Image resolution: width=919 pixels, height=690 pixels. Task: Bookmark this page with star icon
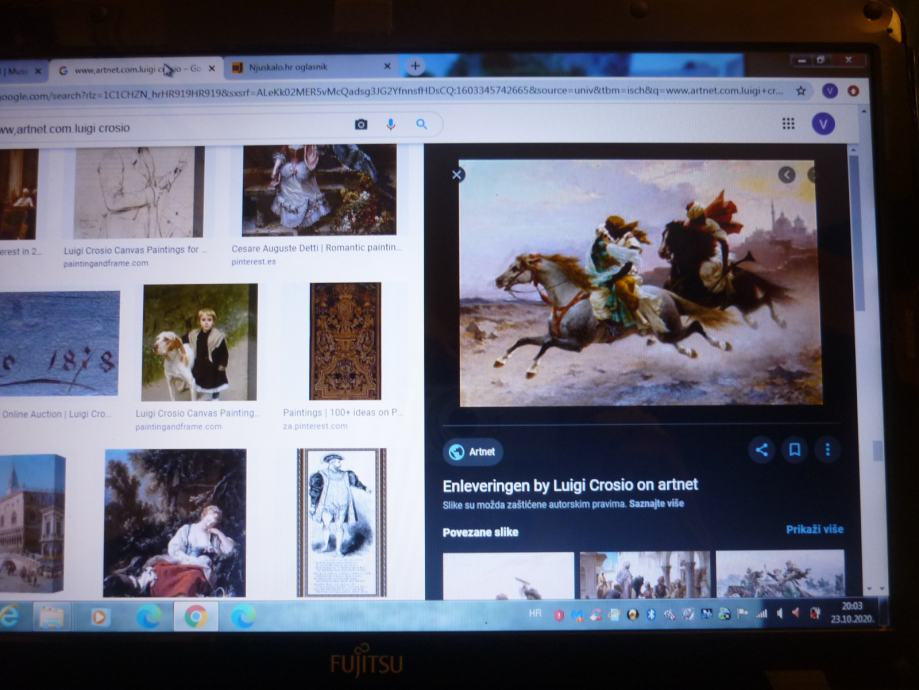click(x=801, y=91)
